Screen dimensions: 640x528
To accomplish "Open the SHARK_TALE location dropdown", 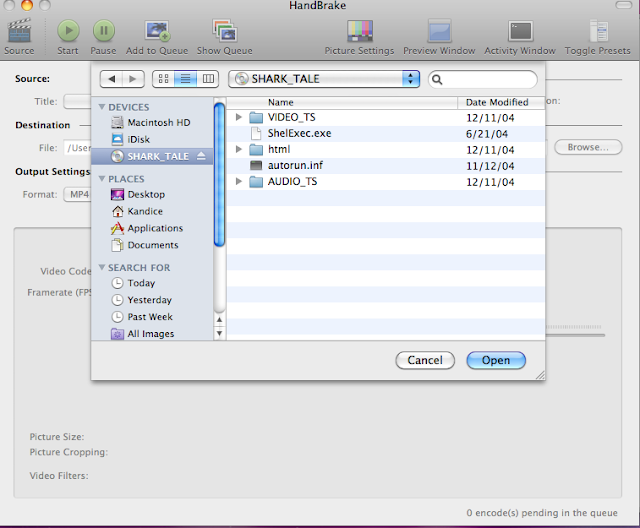I will click(x=324, y=79).
